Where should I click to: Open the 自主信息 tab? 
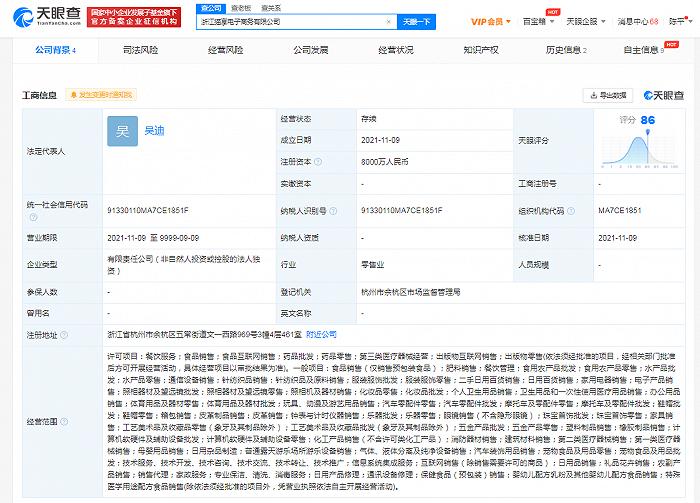(x=644, y=50)
